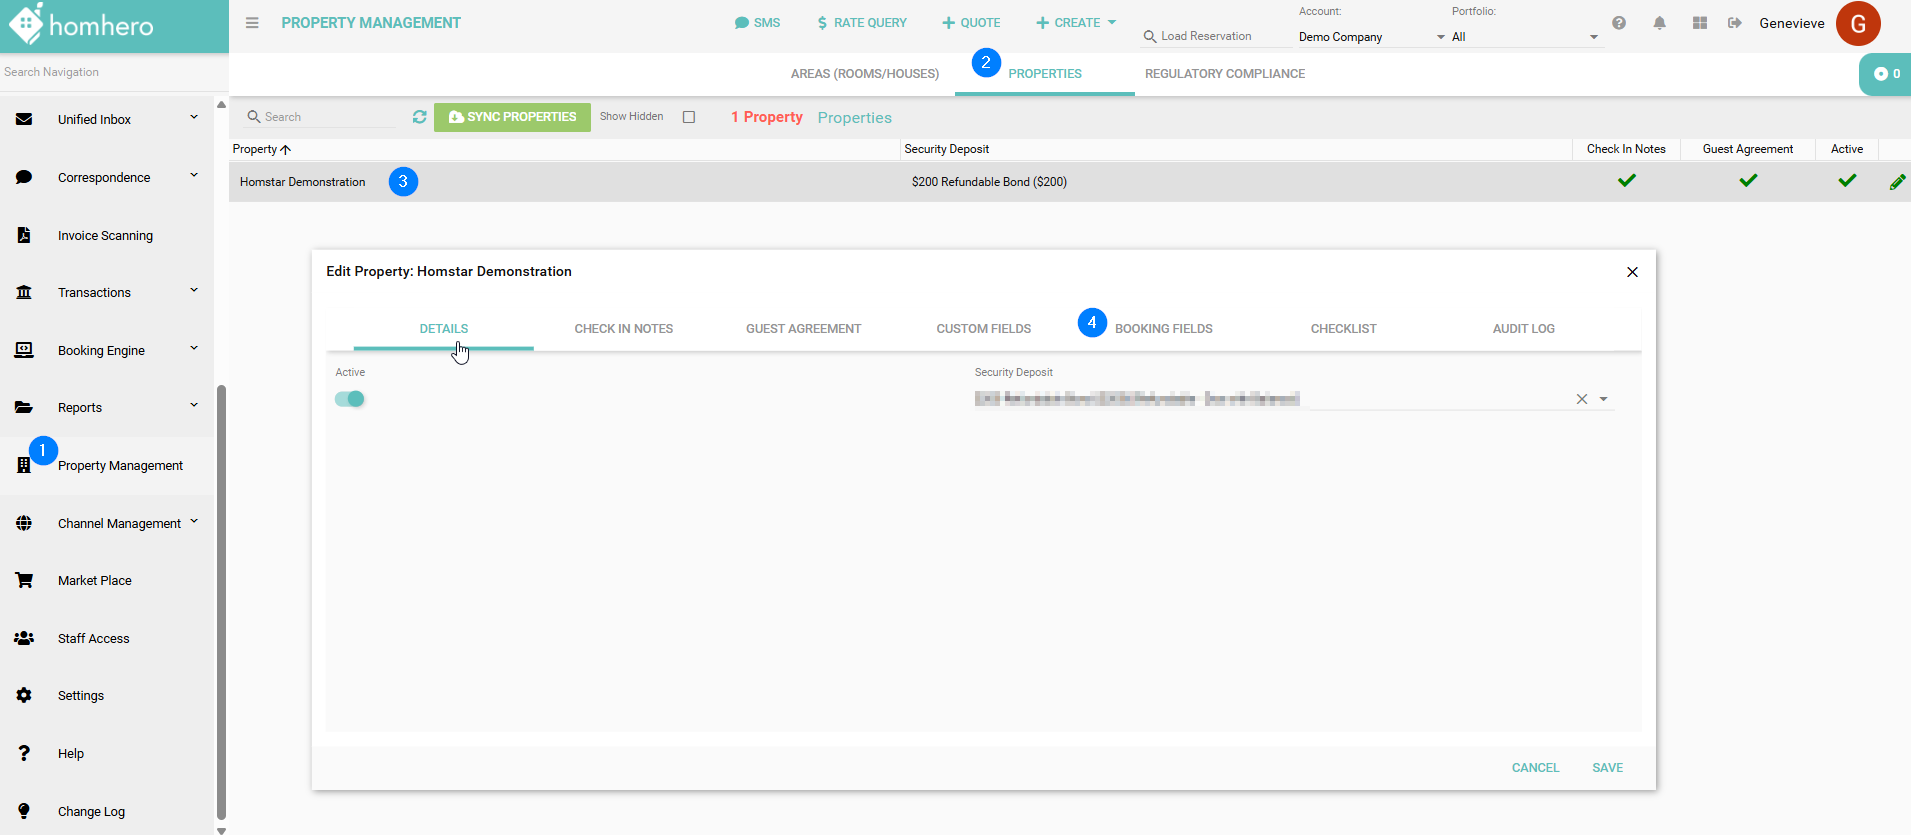Click the Load Reservation search field
The height and width of the screenshot is (835, 1911).
[1215, 36]
